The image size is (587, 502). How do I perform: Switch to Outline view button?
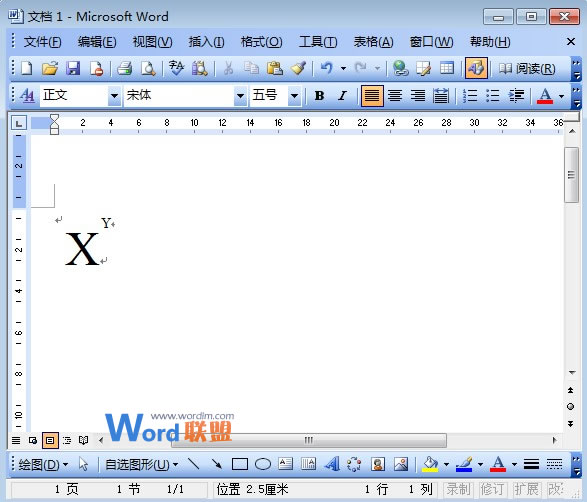point(67,440)
